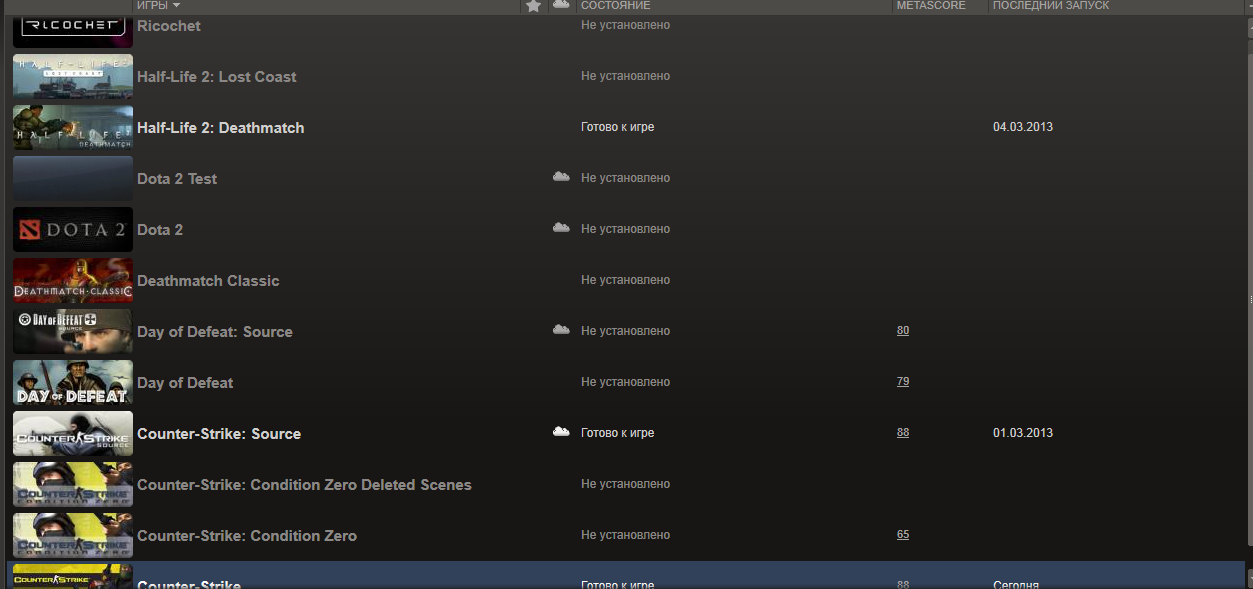Click the favorites star column header icon

533,6
